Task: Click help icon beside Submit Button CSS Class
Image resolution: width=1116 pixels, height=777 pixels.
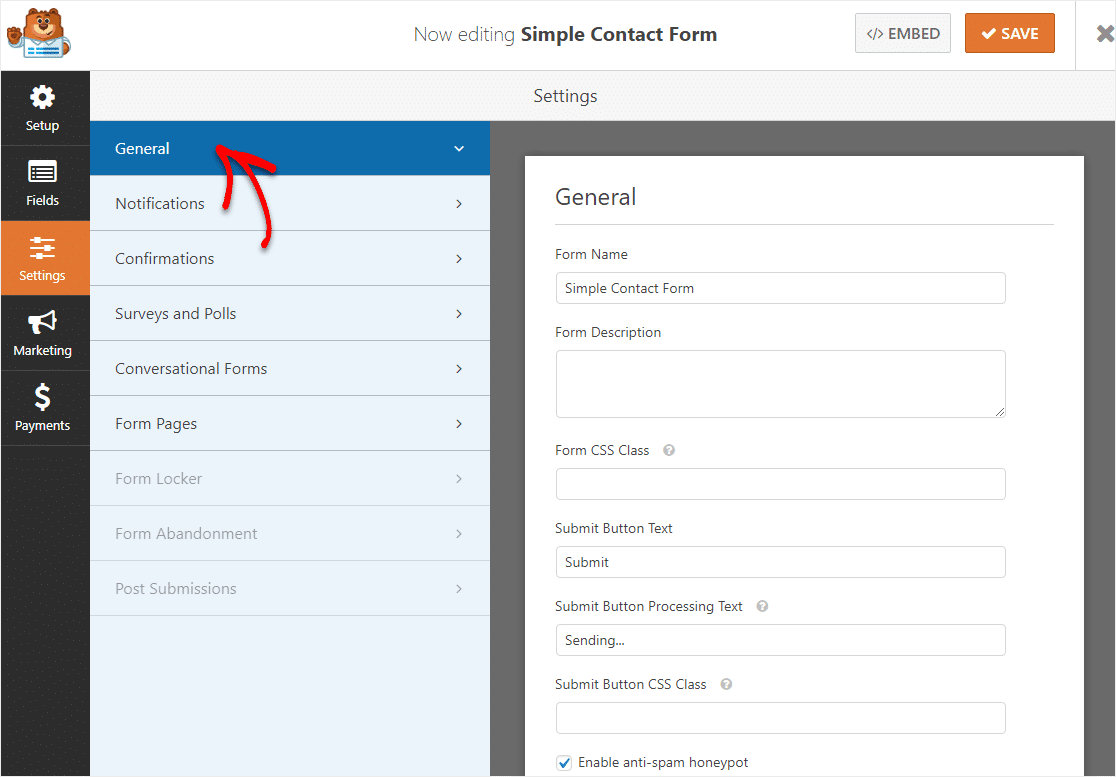Action: [726, 684]
